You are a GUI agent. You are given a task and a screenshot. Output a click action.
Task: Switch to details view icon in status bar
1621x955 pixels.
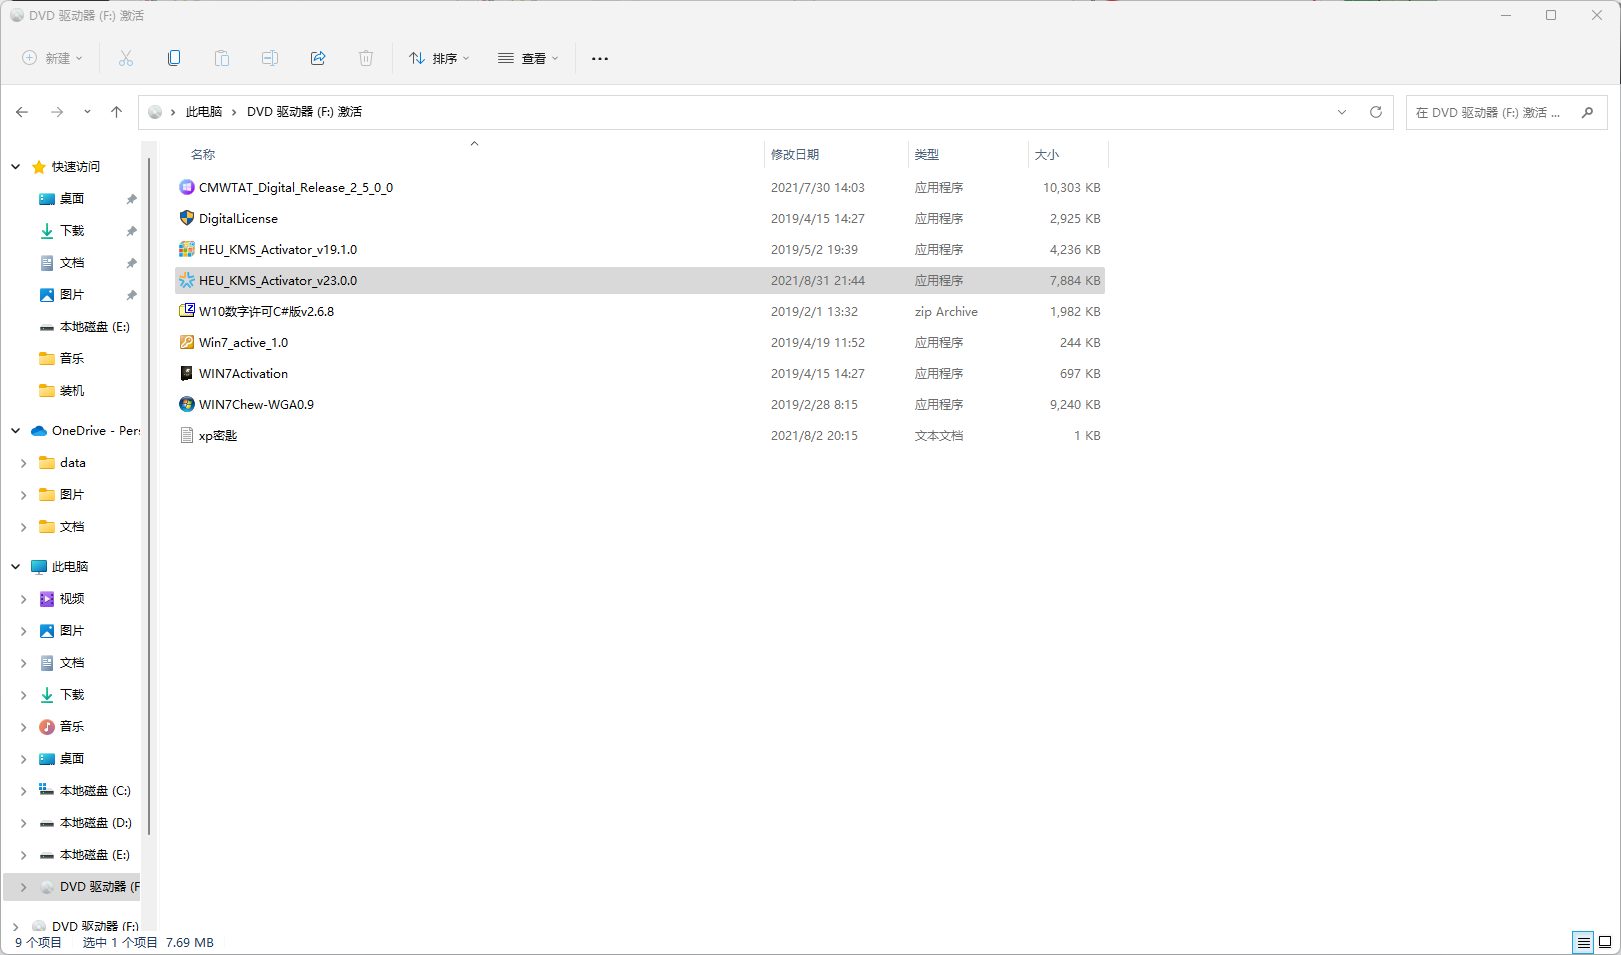click(1584, 942)
